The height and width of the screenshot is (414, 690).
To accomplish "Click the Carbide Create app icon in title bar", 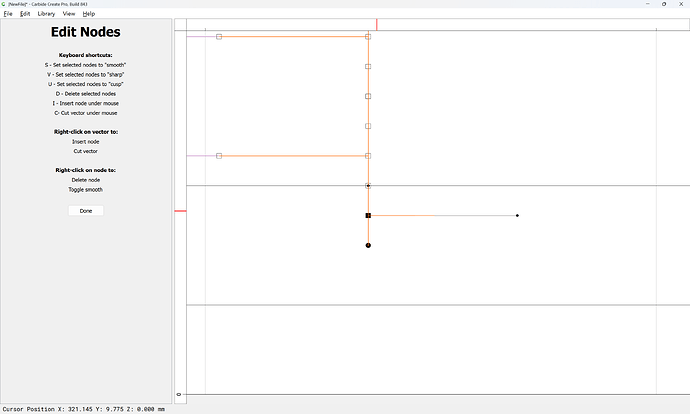I will pyautogui.click(x=4, y=4).
